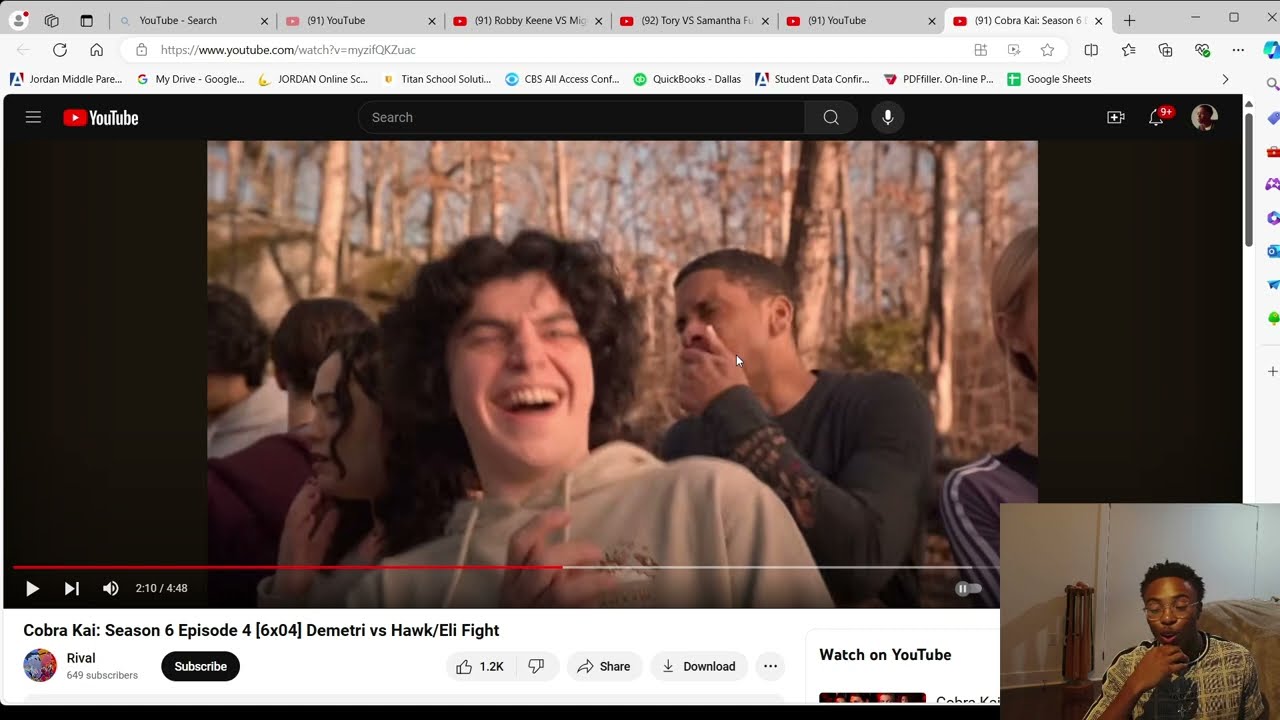Click into the YouTube search box

coord(581,117)
